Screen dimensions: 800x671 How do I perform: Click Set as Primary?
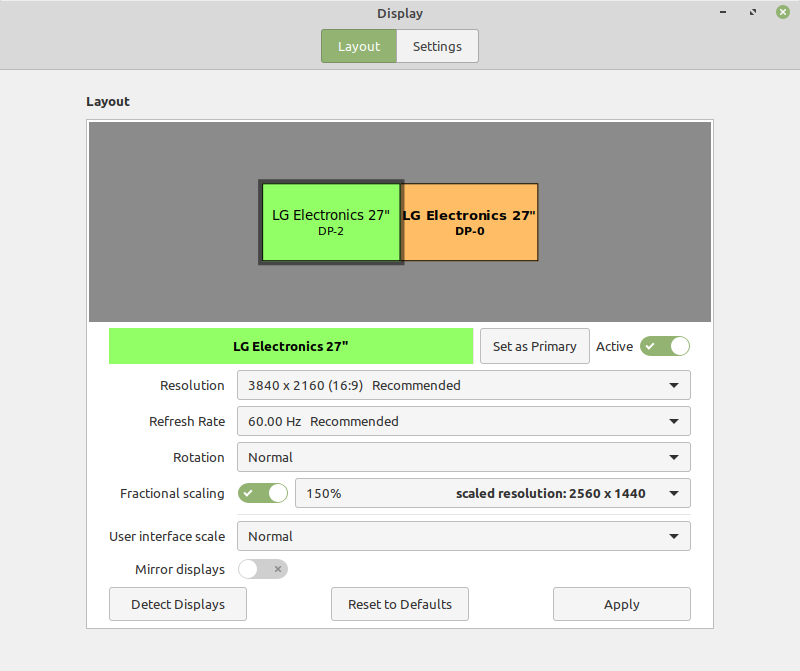point(534,345)
